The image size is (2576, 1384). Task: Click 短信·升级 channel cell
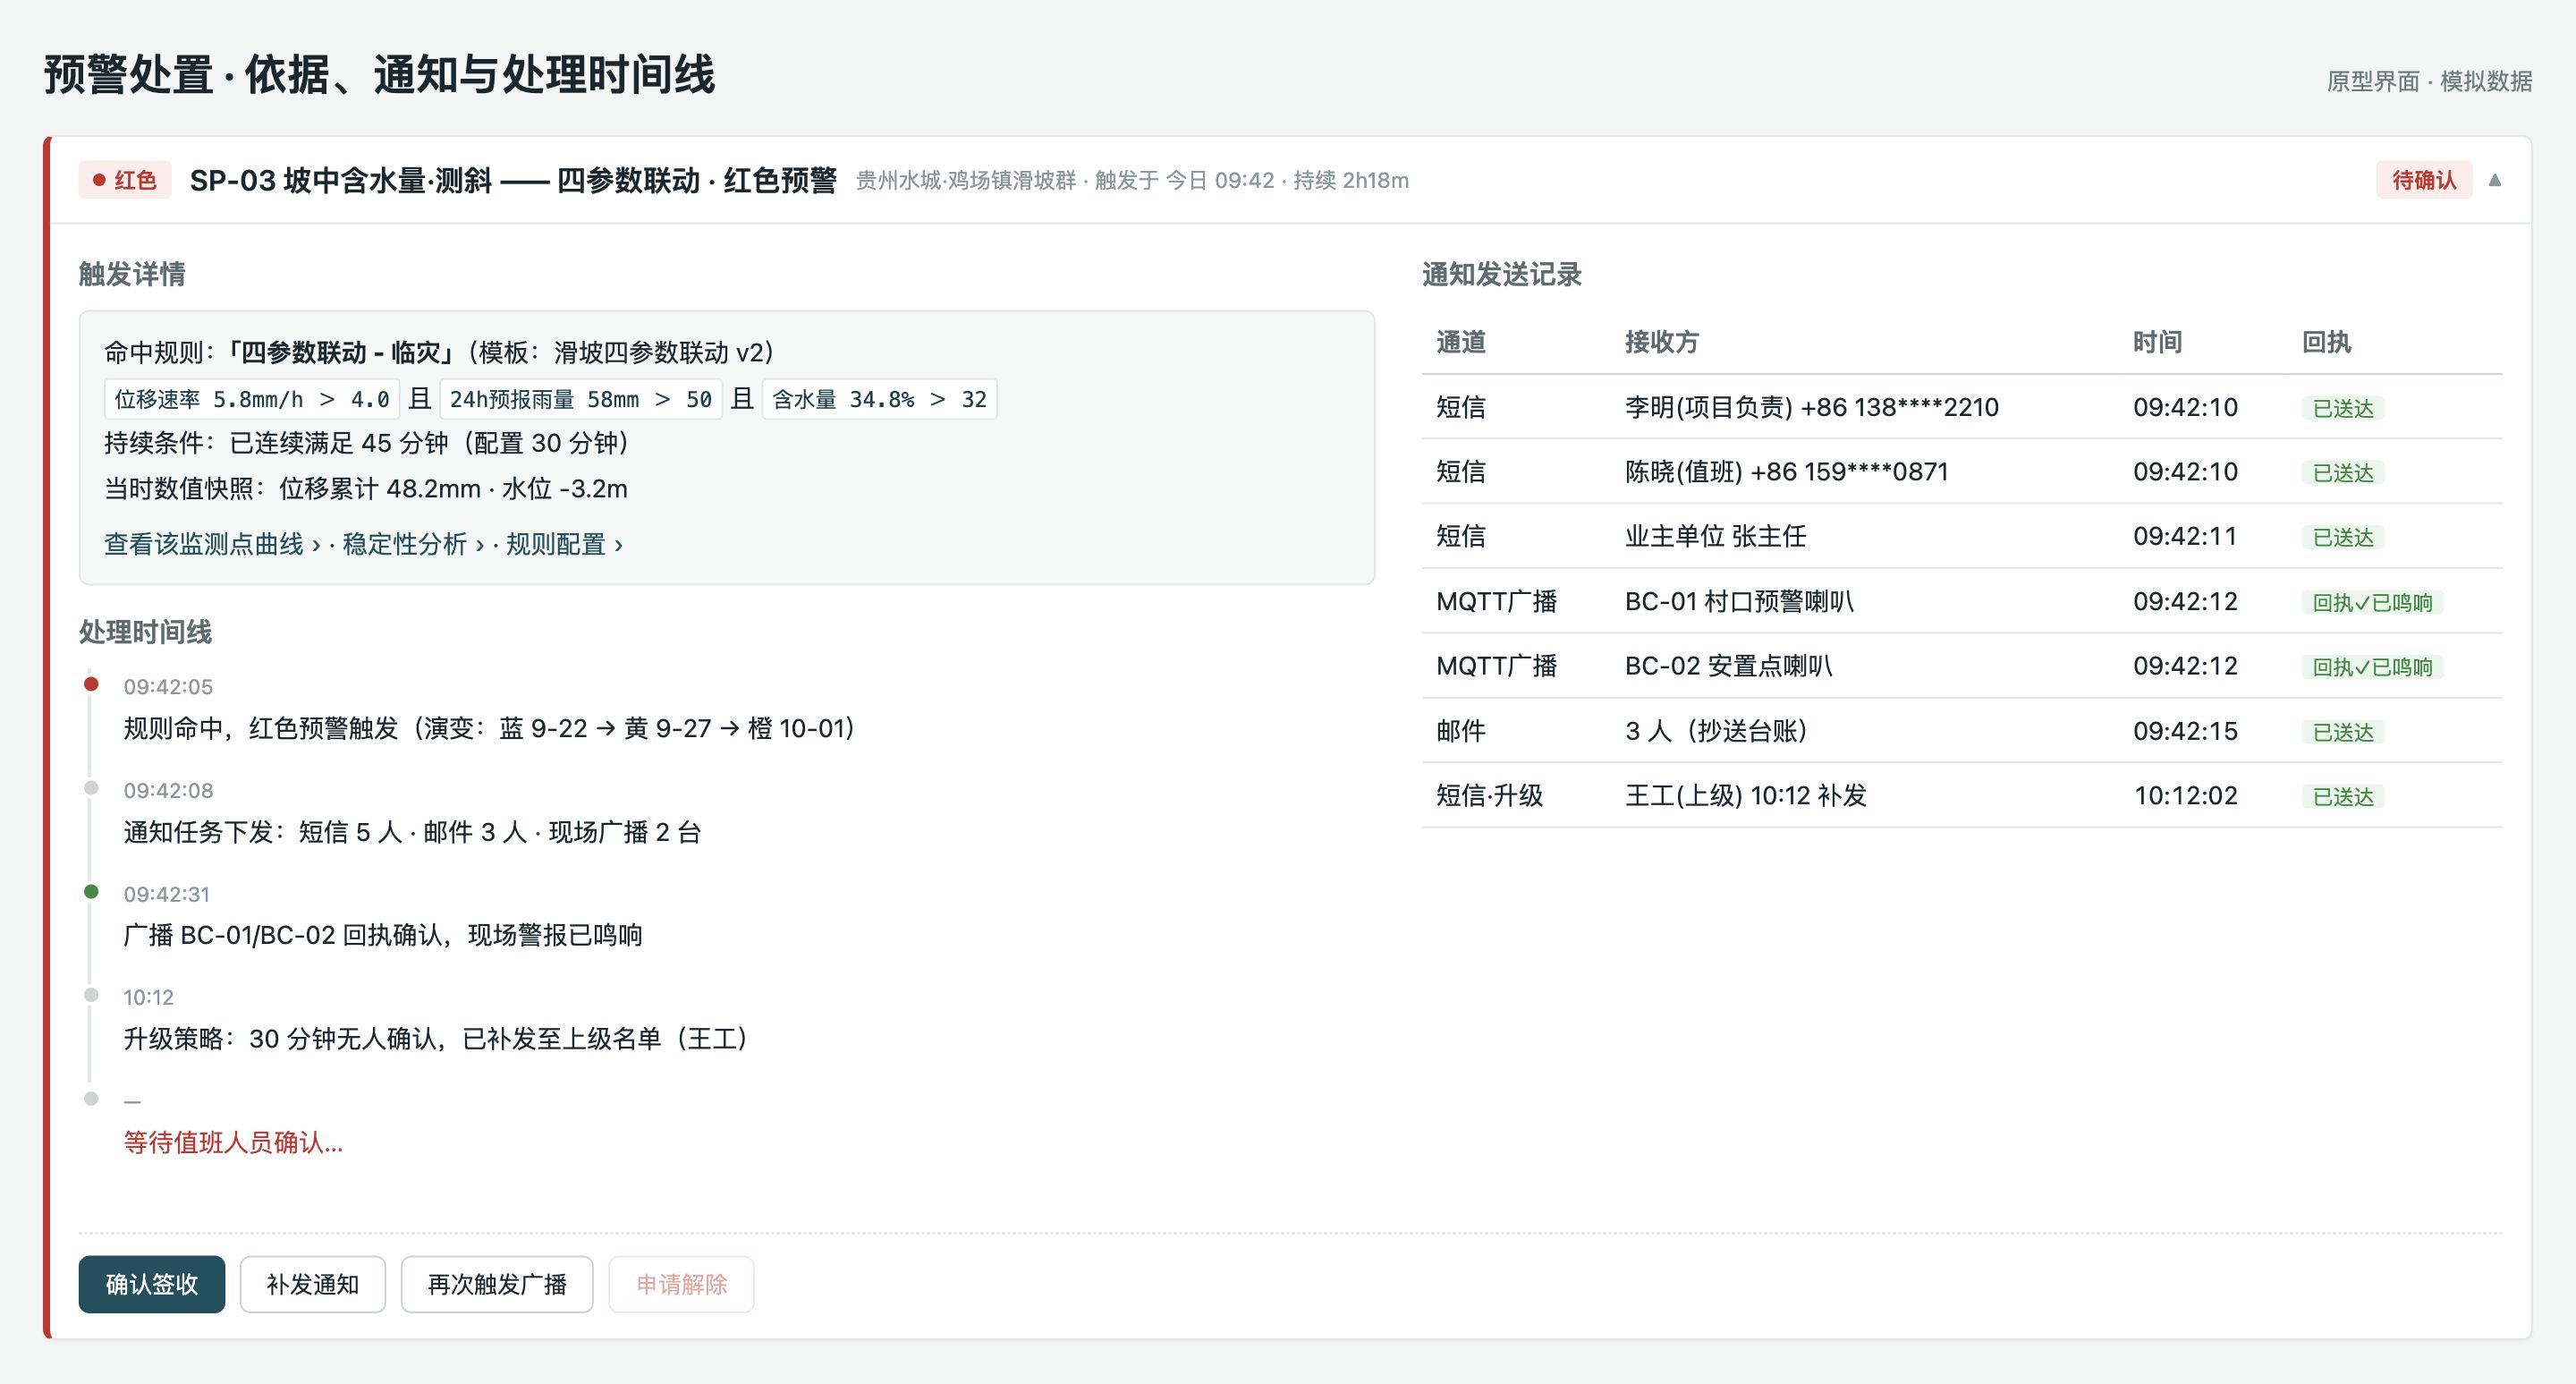[1489, 795]
